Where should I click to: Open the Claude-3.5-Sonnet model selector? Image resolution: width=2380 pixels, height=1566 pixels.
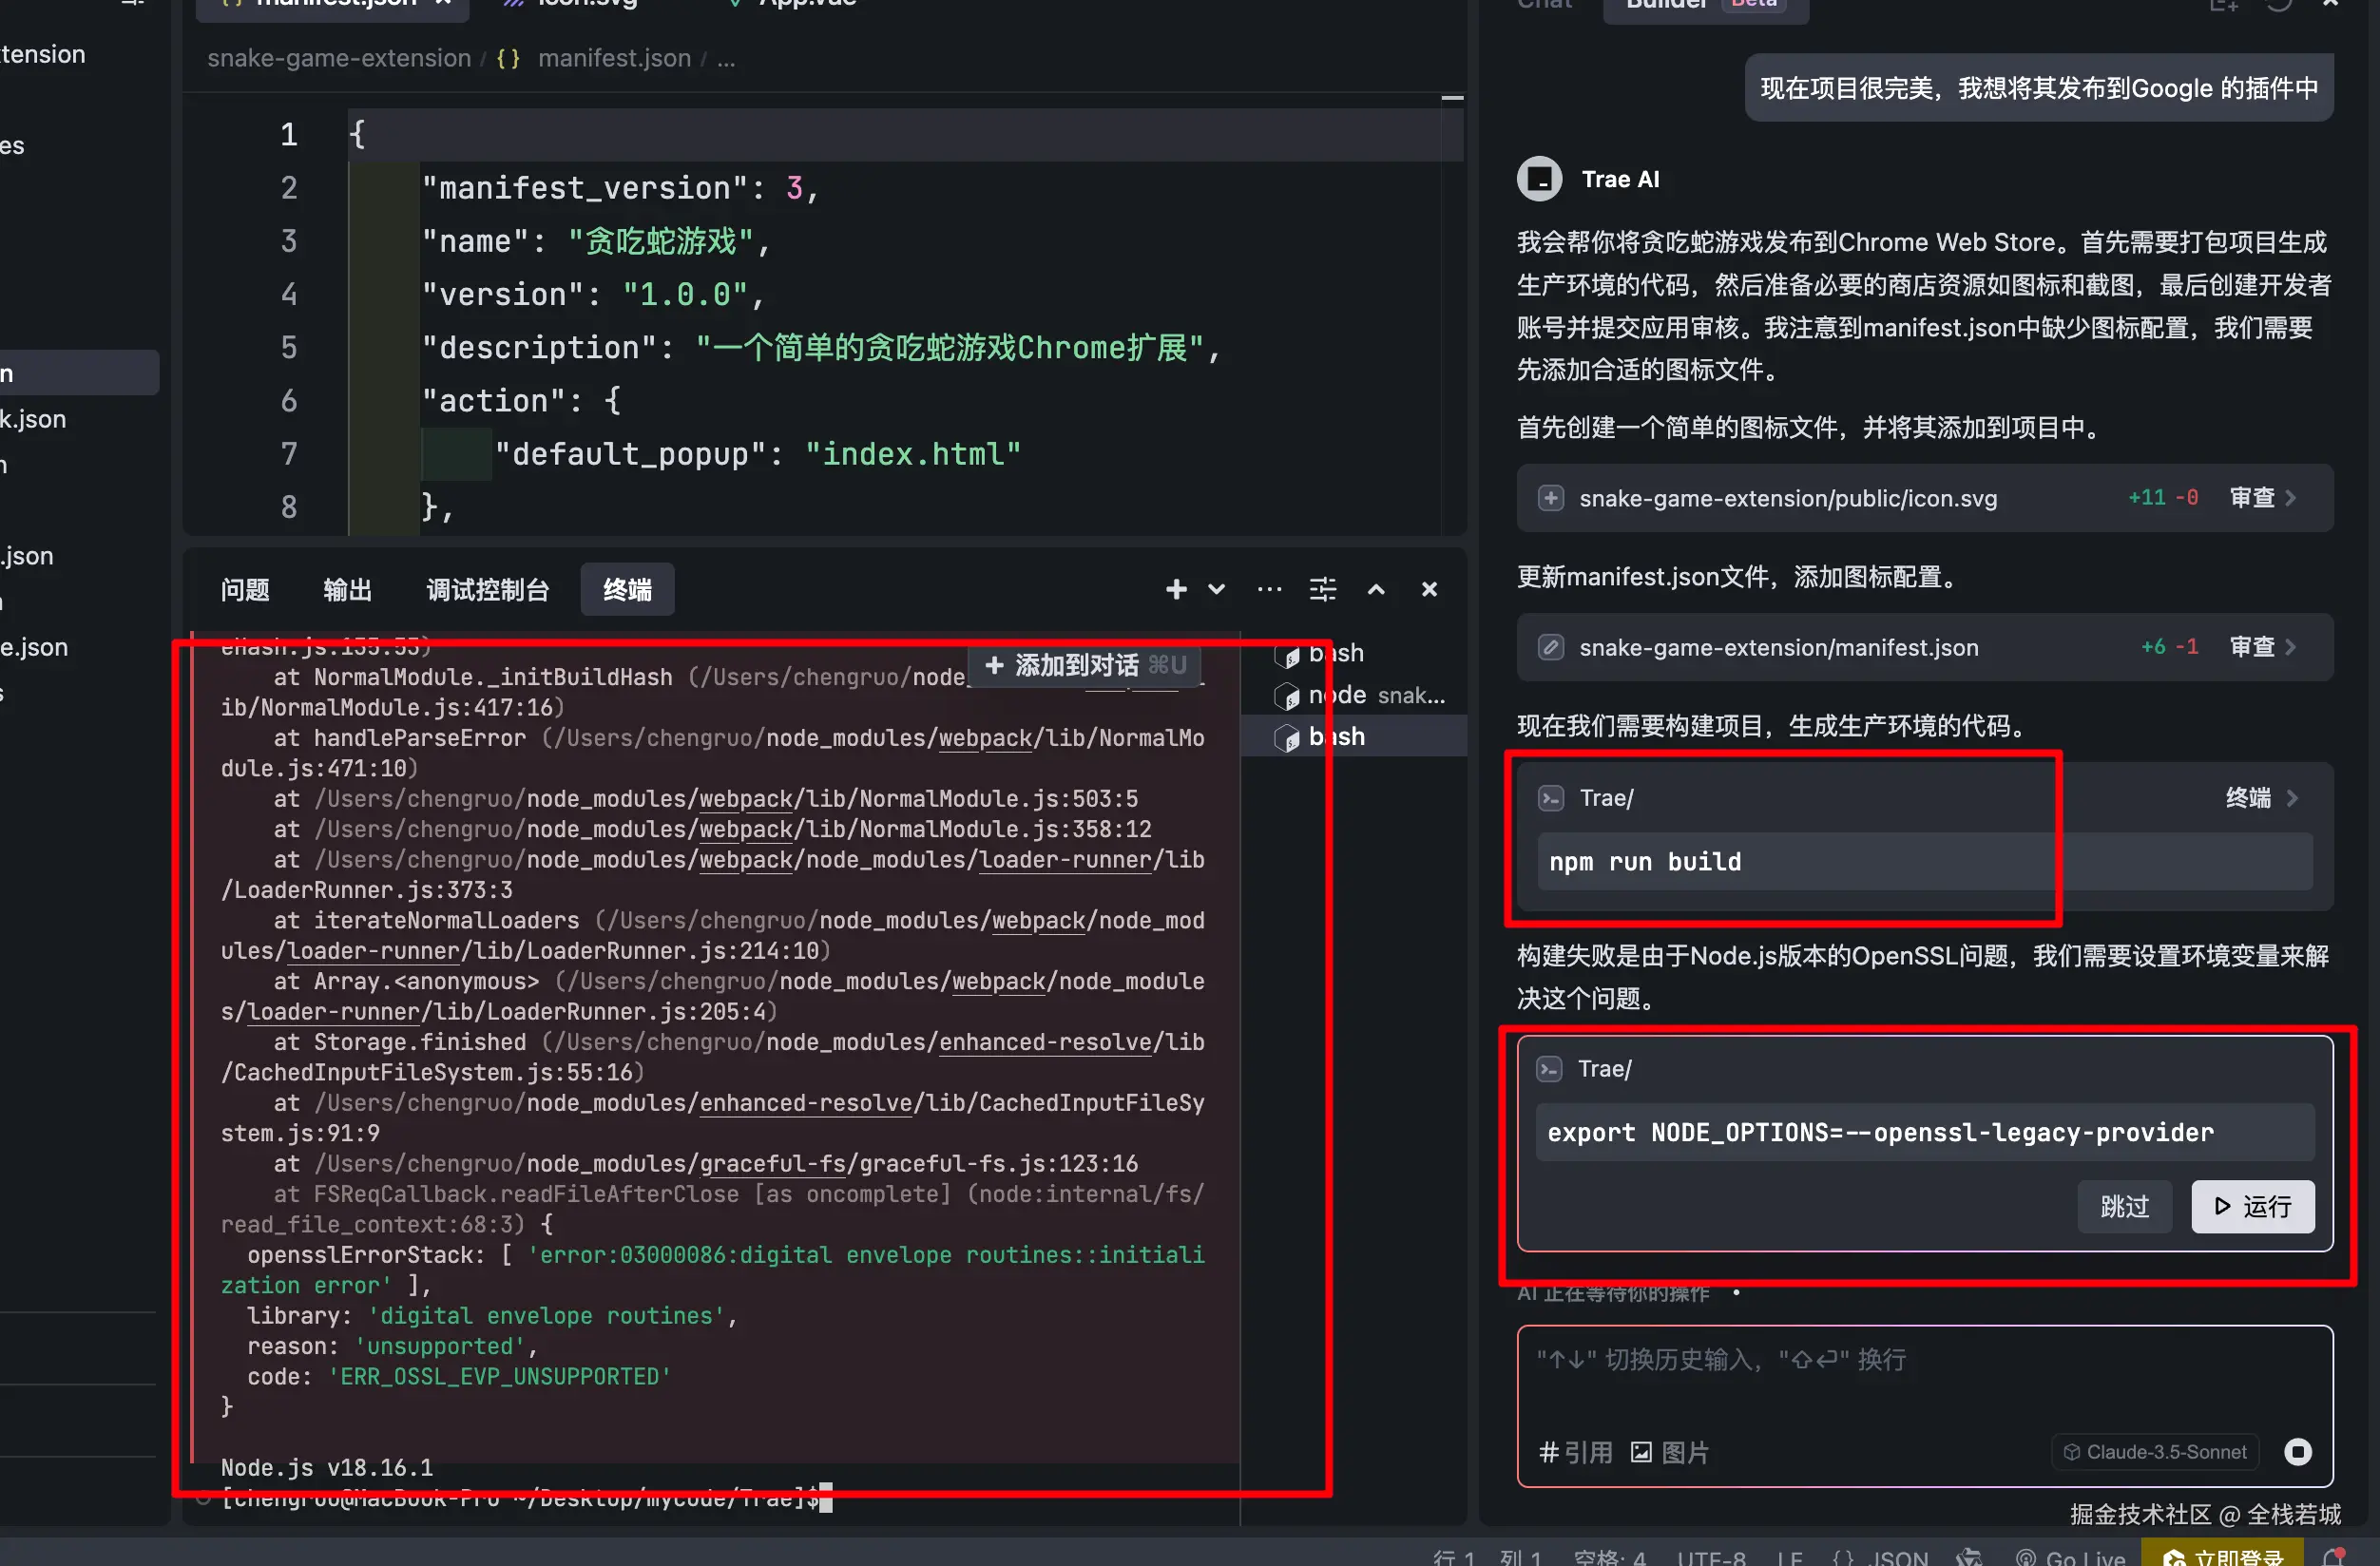[2155, 1451]
